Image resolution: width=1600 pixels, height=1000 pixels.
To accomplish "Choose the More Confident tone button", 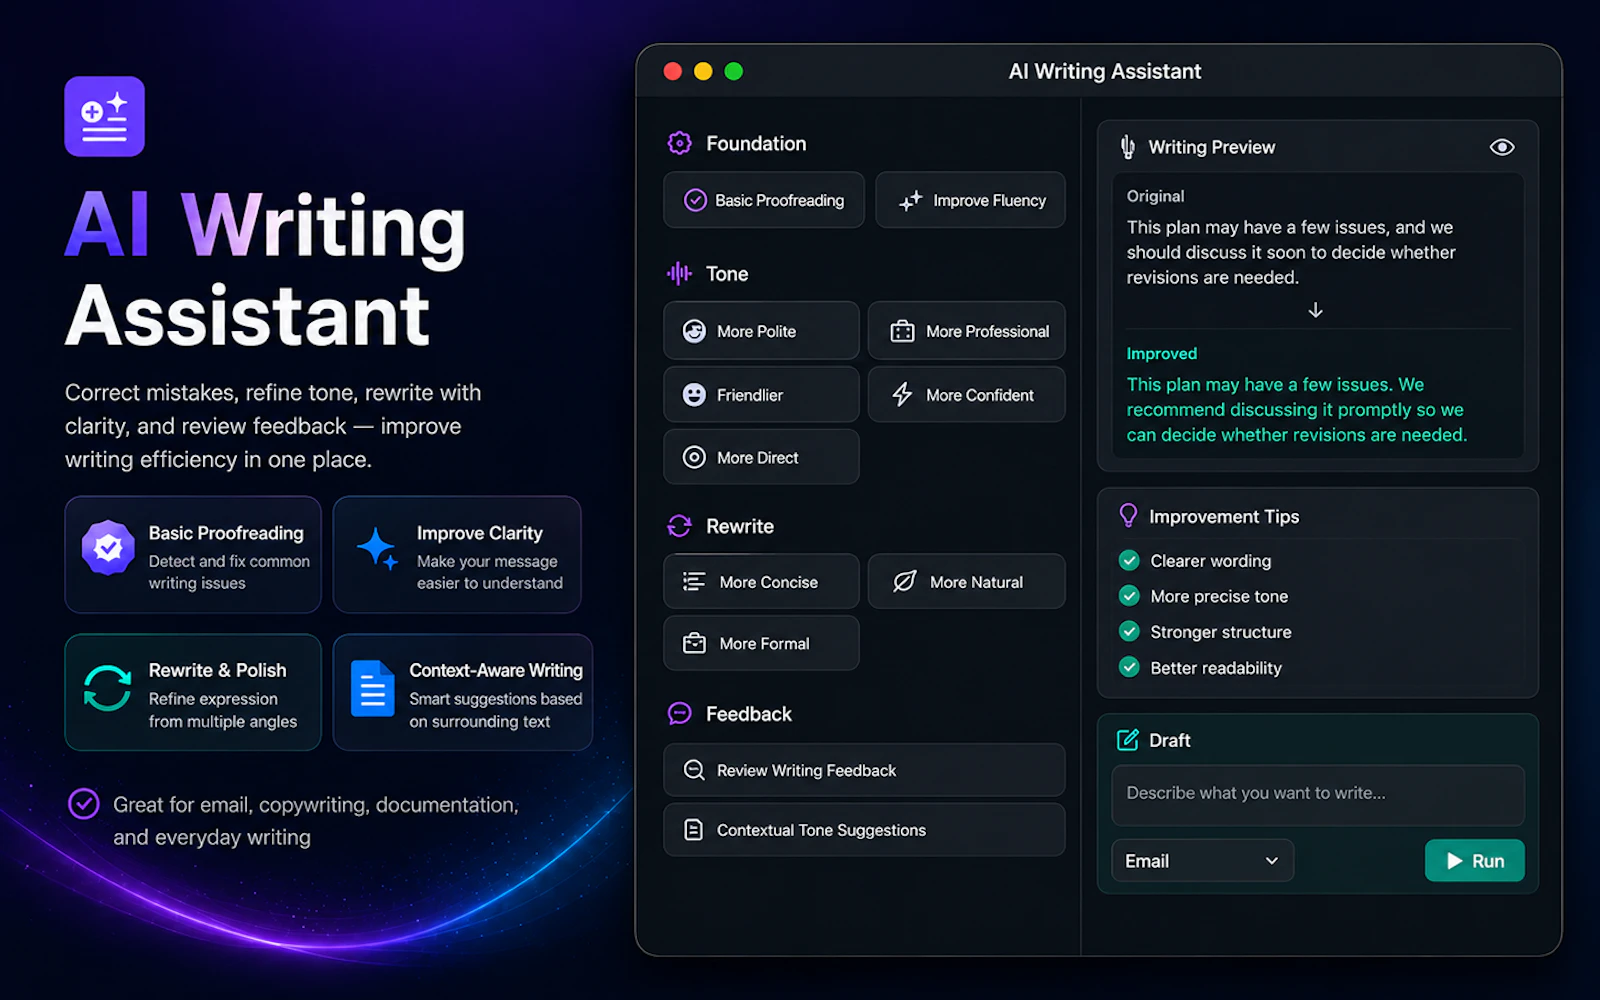I will pos(967,394).
